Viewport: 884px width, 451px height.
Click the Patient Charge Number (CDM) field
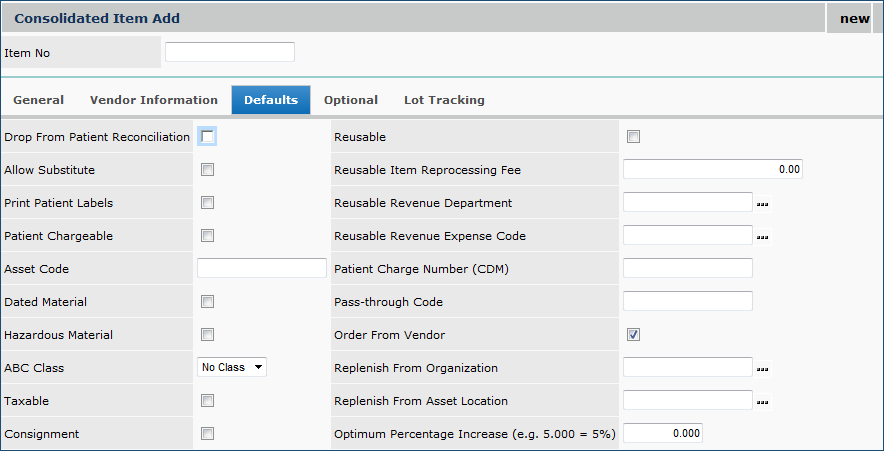pyautogui.click(x=688, y=268)
